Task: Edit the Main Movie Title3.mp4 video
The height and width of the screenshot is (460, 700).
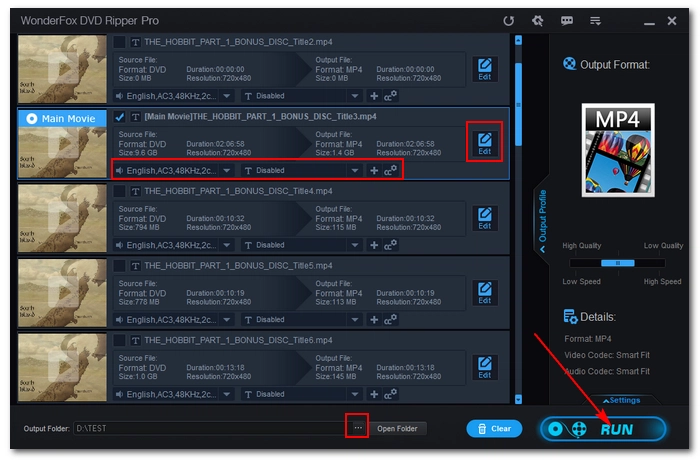Action: click(485, 143)
